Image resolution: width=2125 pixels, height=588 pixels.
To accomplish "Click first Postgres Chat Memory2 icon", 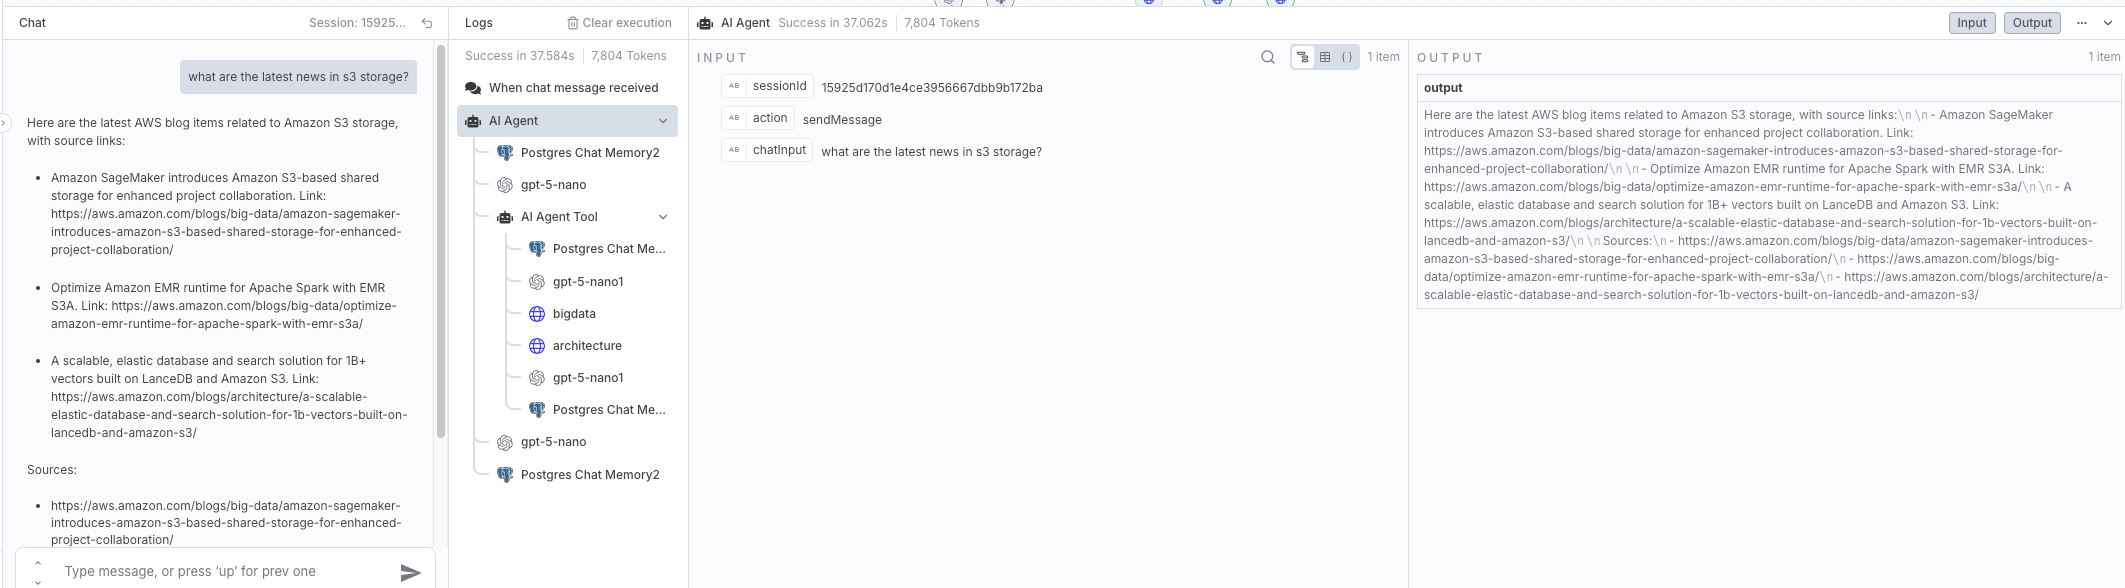I will 505,153.
